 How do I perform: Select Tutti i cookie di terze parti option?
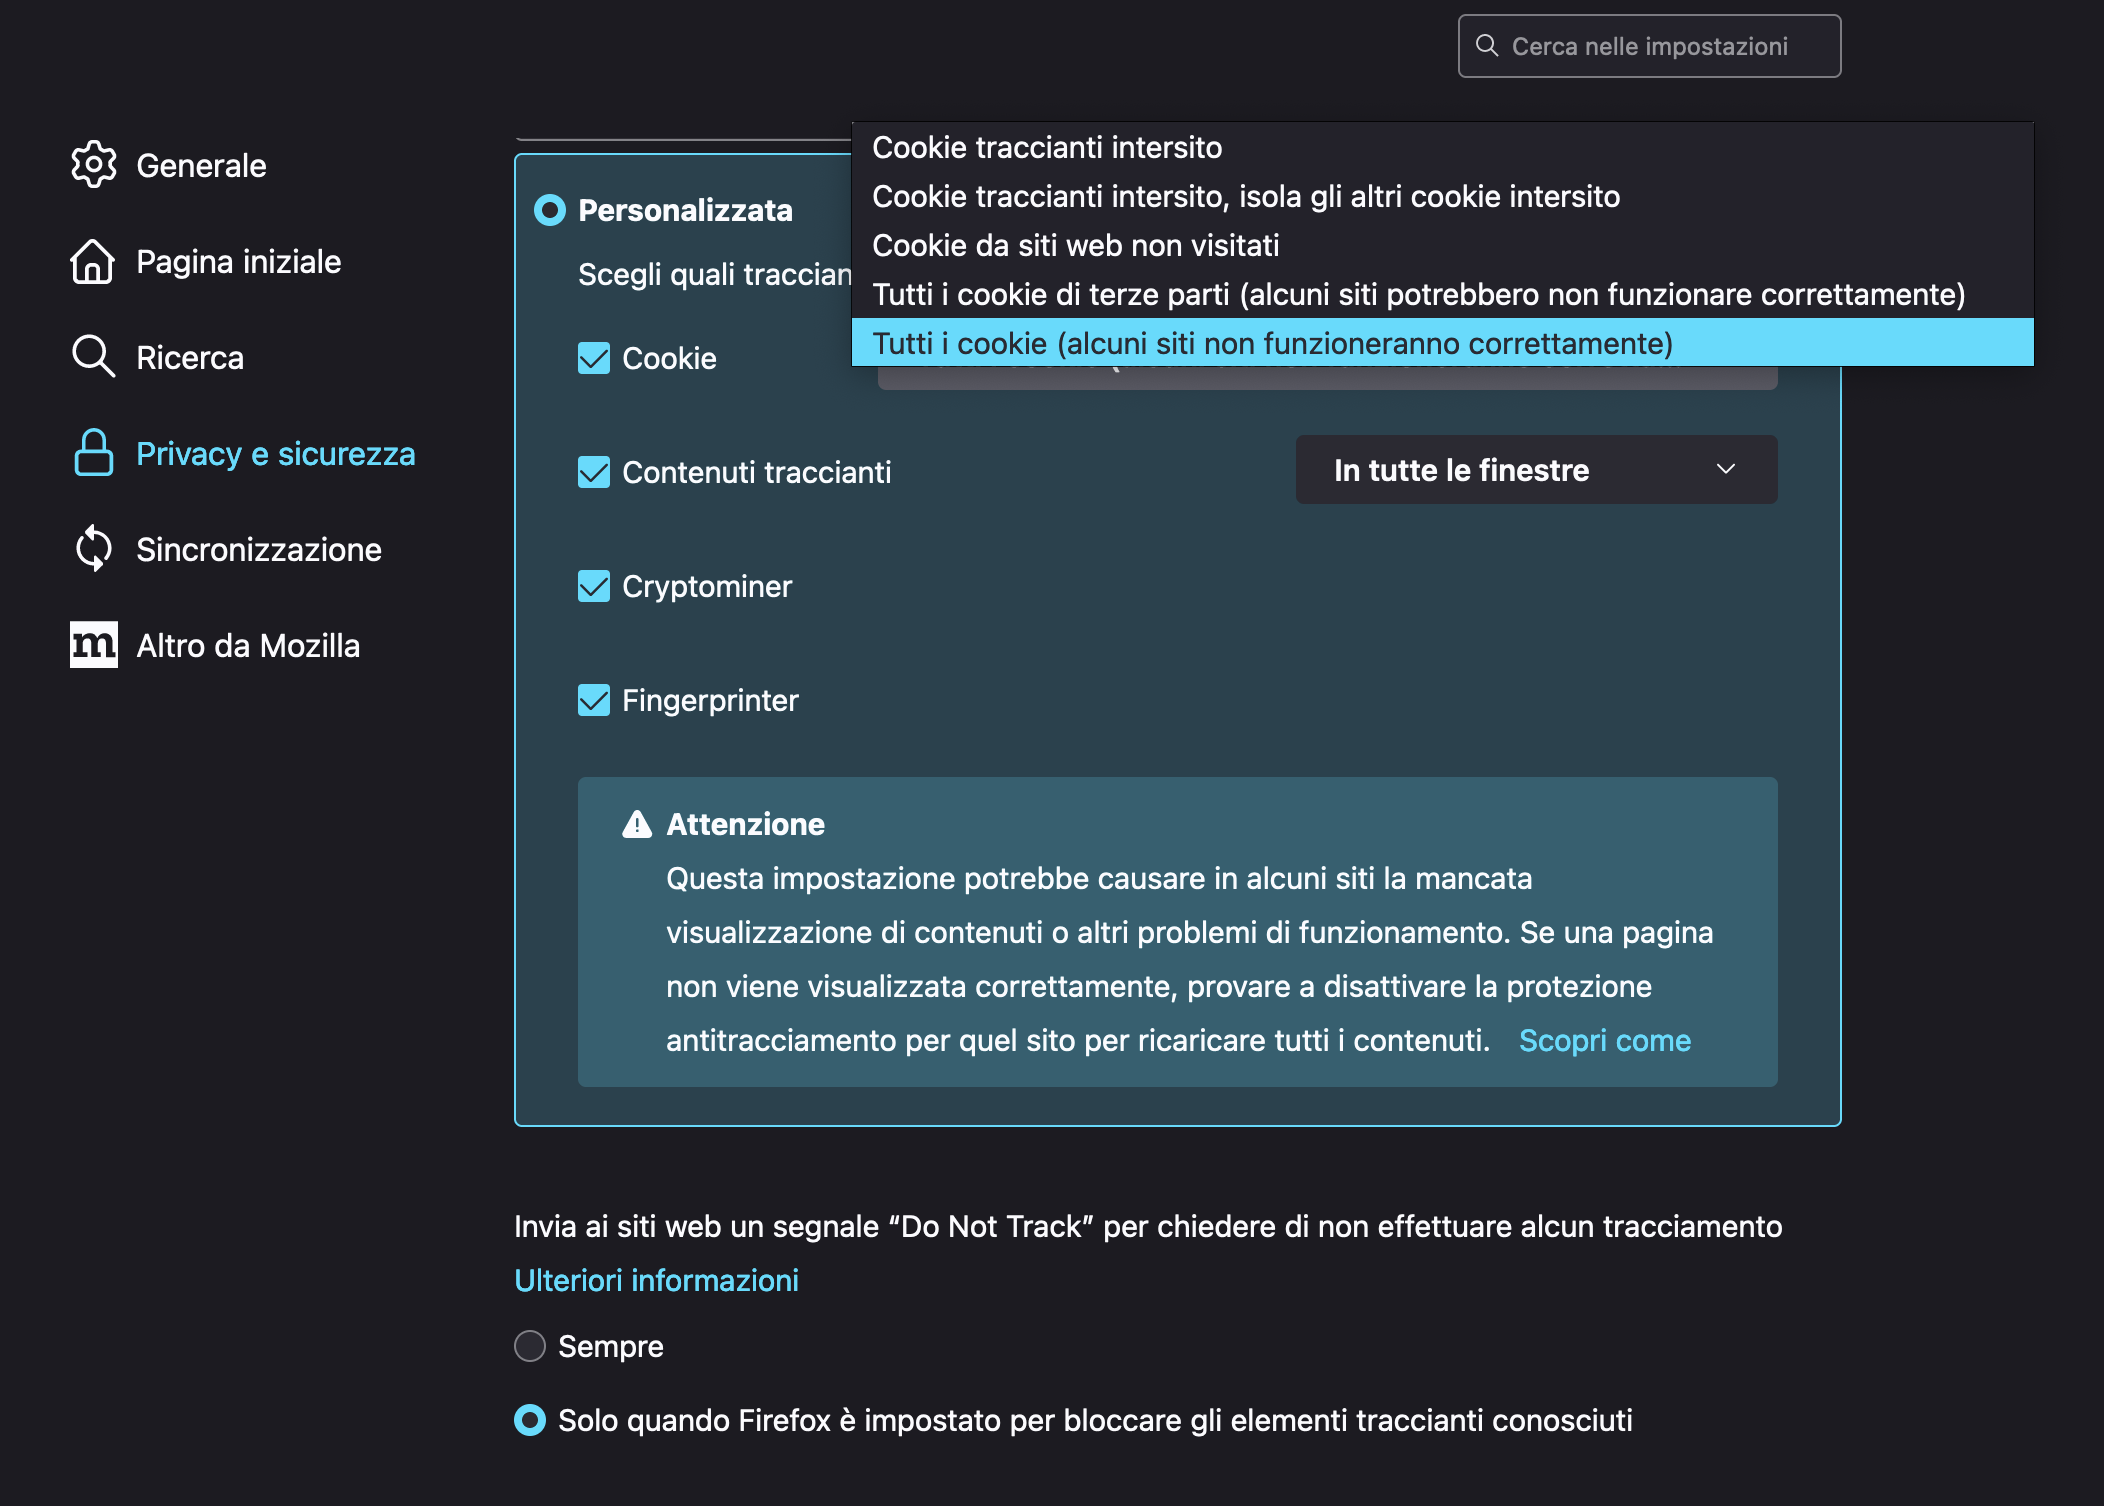coord(1418,295)
